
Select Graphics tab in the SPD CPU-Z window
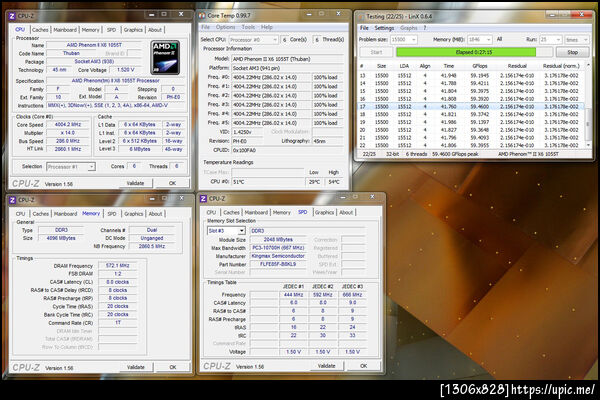(x=324, y=212)
